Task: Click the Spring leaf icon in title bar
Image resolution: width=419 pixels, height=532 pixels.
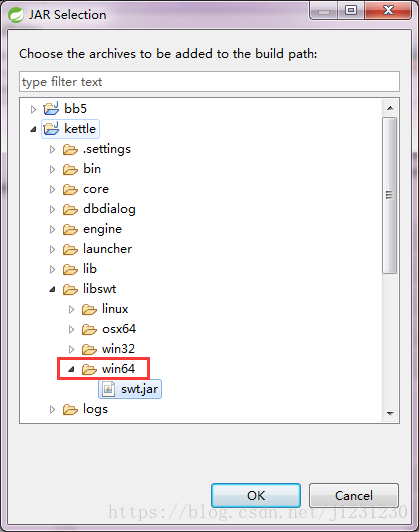Action: click(16, 15)
